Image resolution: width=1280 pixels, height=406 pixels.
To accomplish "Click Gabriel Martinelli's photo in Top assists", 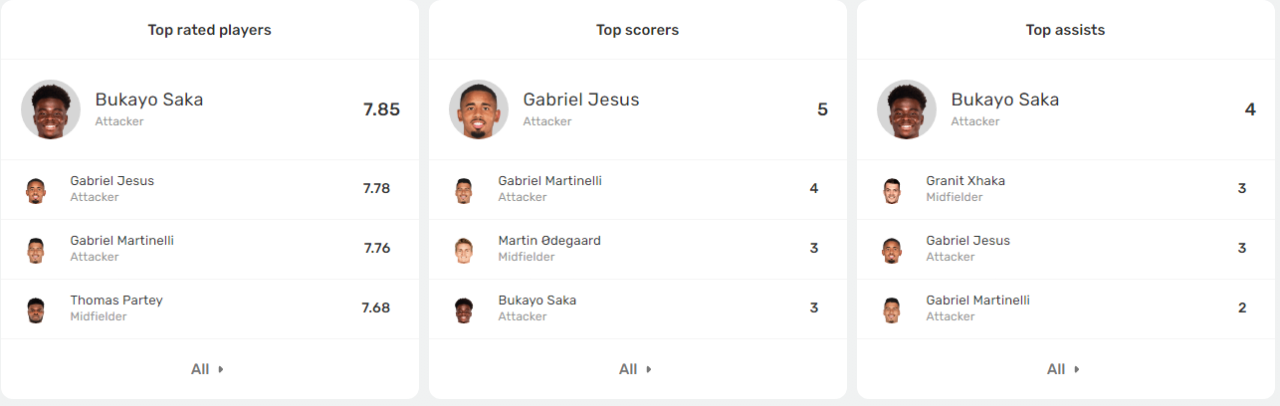I will tap(892, 309).
